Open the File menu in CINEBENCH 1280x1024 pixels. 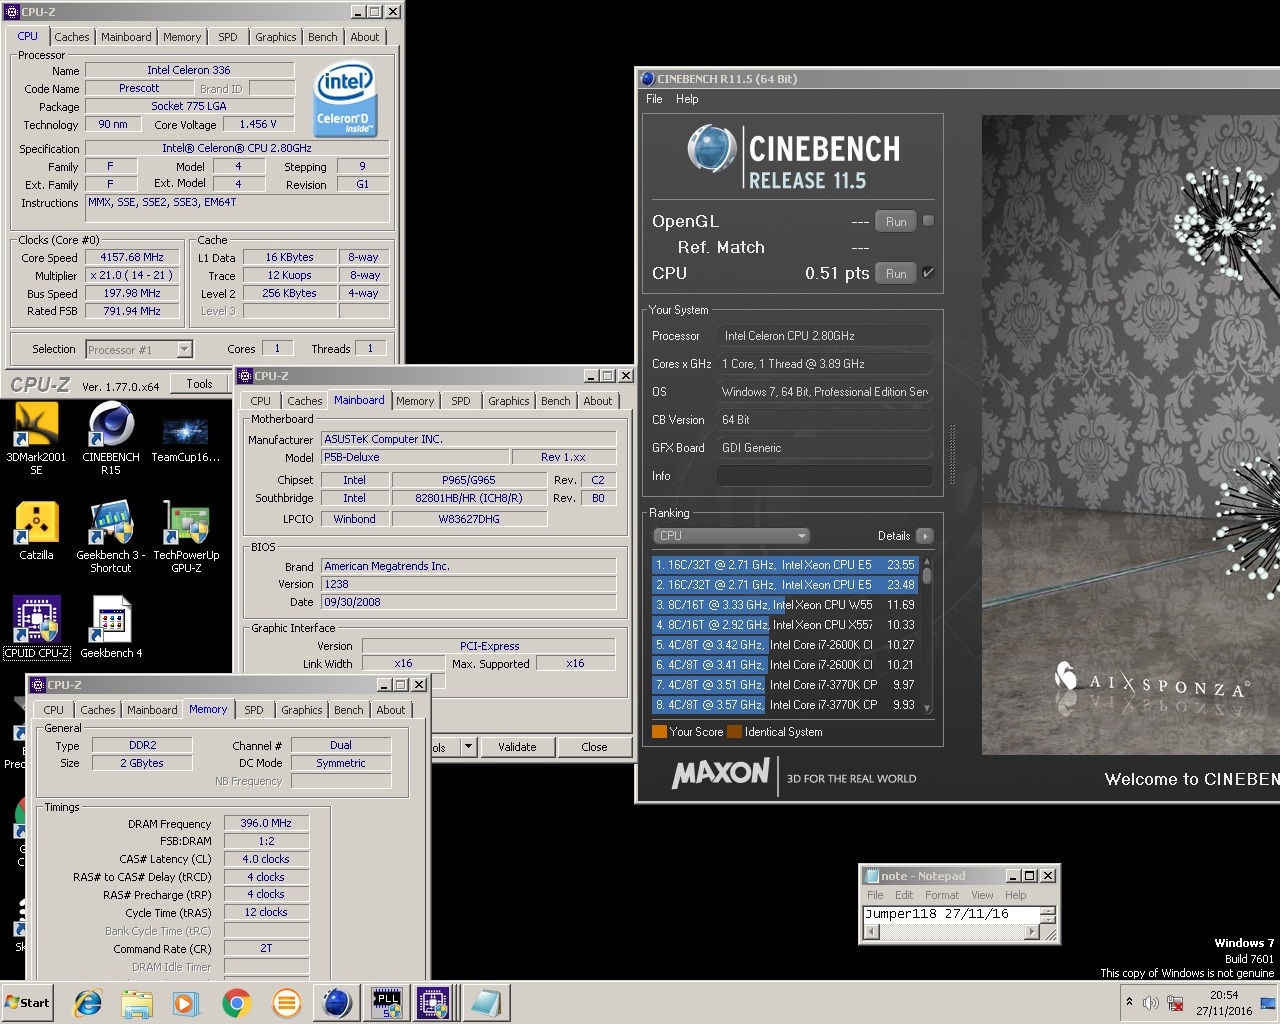(x=654, y=99)
